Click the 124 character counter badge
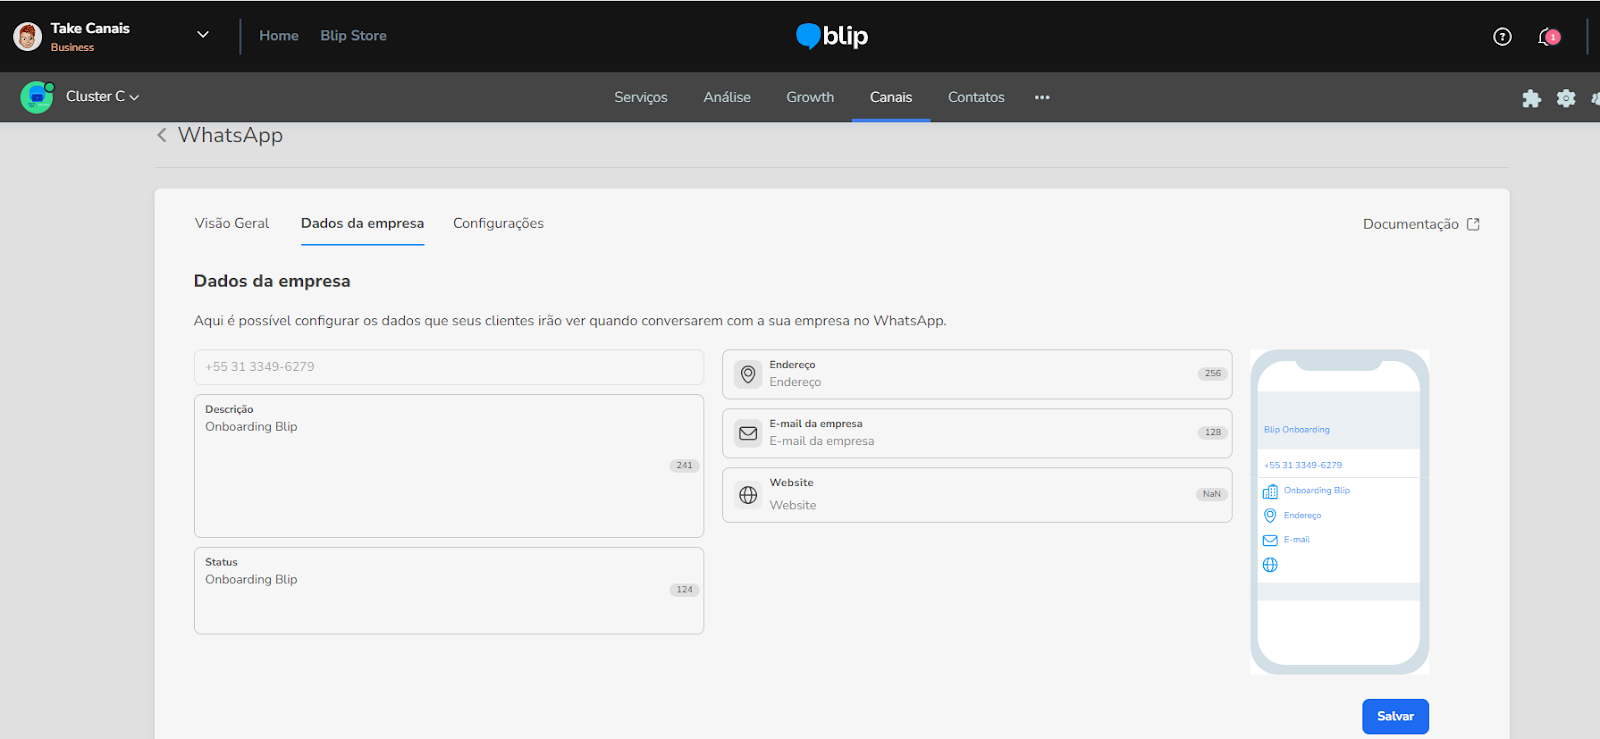 coord(684,590)
